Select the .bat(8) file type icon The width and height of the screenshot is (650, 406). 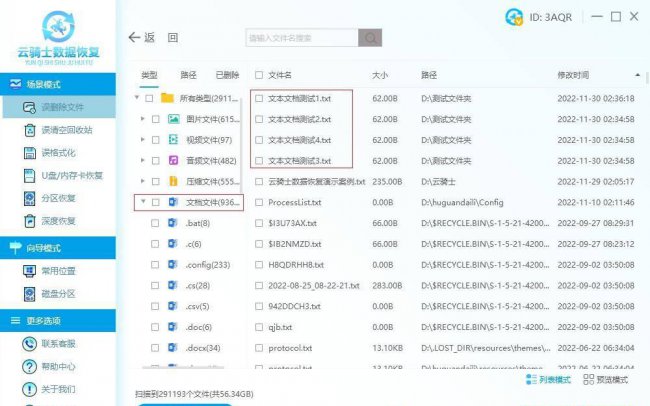click(x=172, y=223)
